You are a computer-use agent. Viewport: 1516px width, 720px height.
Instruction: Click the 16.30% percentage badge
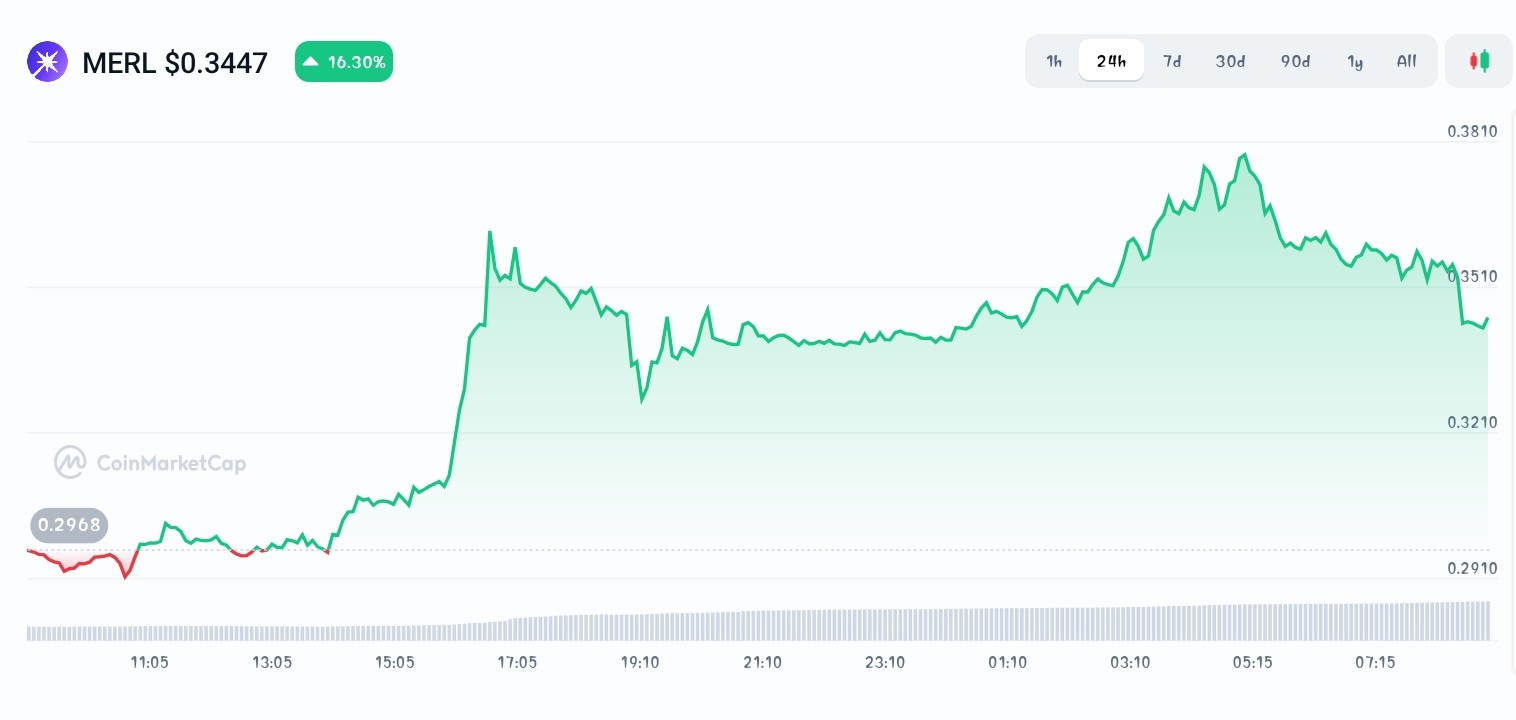(344, 61)
